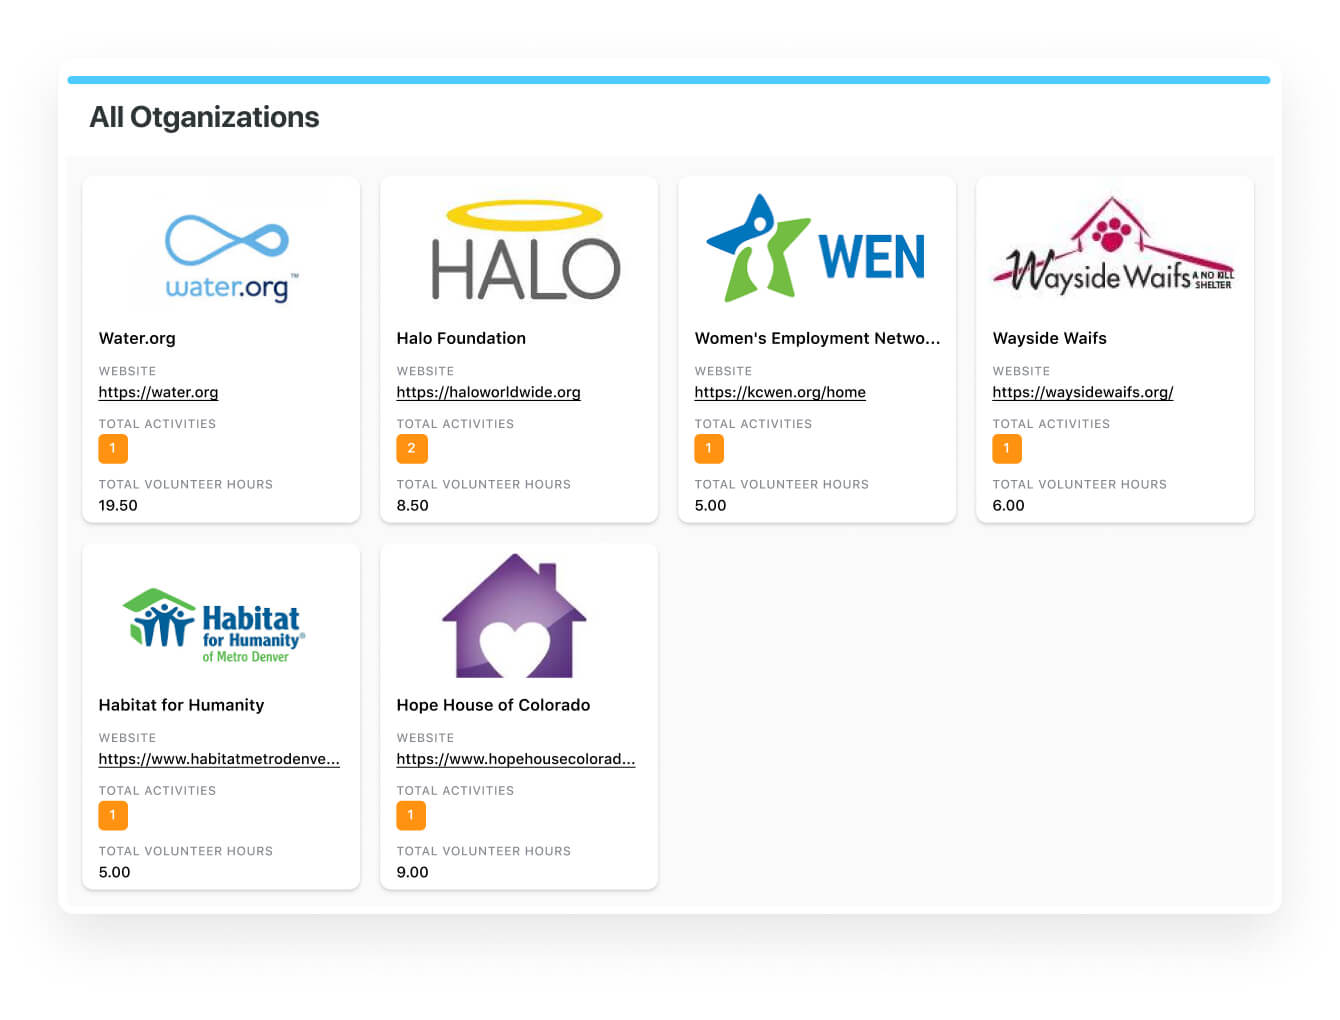
Task: Click the Hope House of Colorado title
Action: coord(493,705)
